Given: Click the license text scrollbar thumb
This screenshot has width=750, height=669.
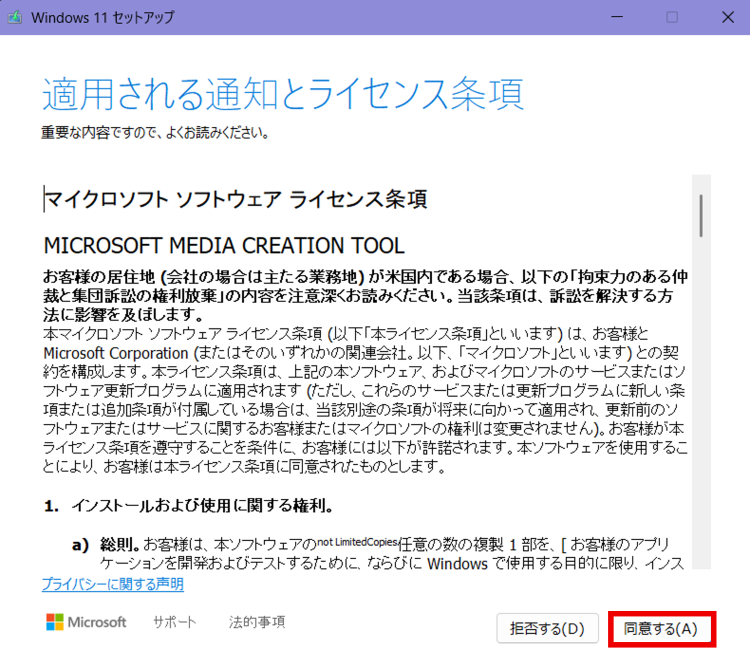Looking at the screenshot, I should coord(701,215).
